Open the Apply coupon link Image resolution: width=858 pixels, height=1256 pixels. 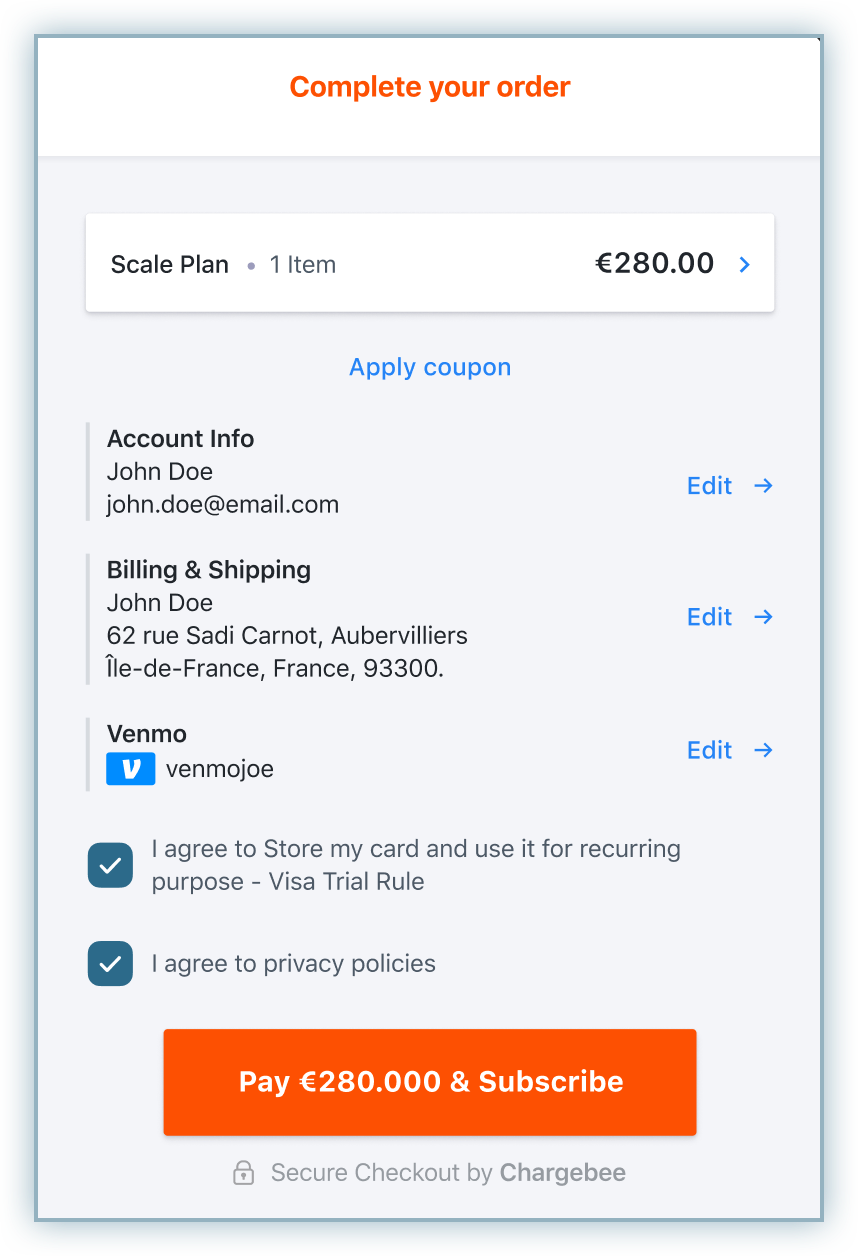(x=430, y=367)
